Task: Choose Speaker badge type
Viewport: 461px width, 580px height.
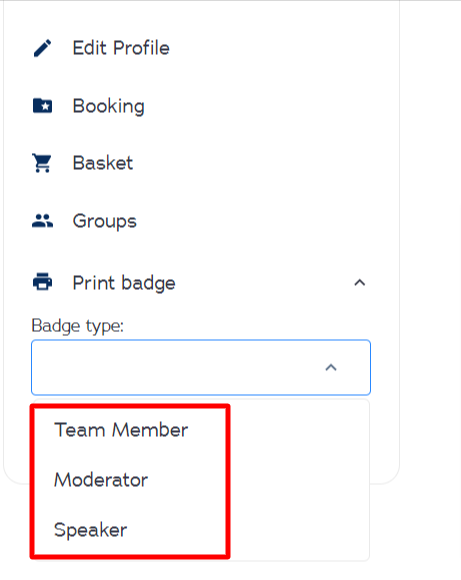Action: coord(90,530)
